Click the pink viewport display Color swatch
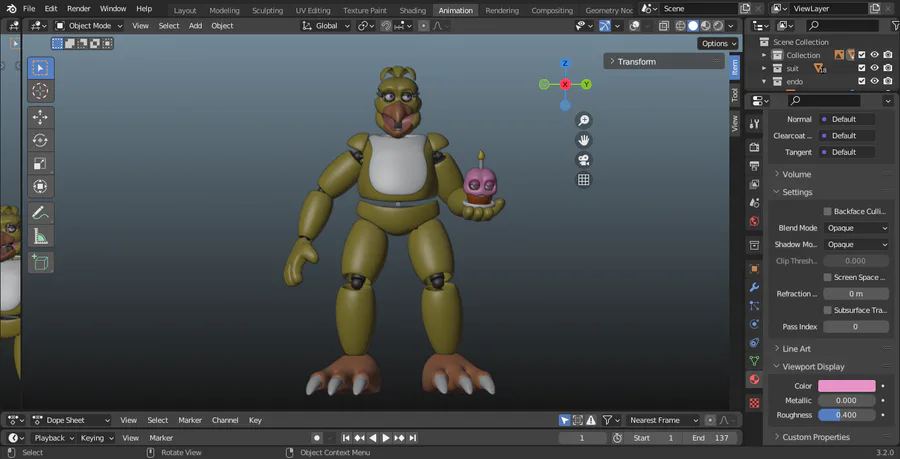 point(847,386)
